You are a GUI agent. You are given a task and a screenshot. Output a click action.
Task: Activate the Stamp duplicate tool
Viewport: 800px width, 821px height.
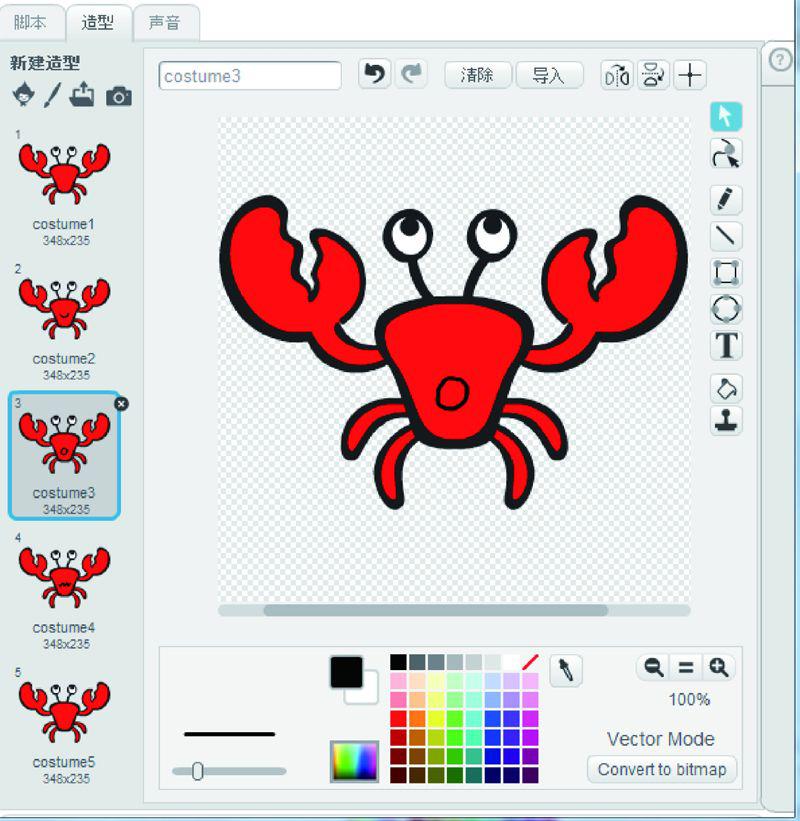coord(726,421)
